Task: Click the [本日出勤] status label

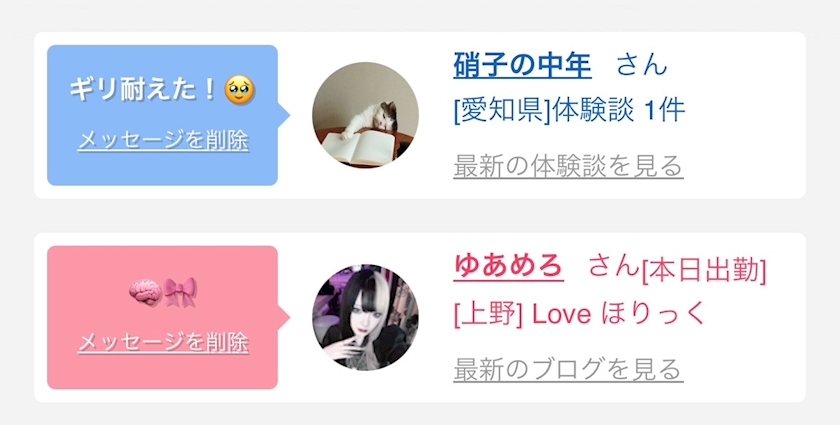Action: pos(704,271)
